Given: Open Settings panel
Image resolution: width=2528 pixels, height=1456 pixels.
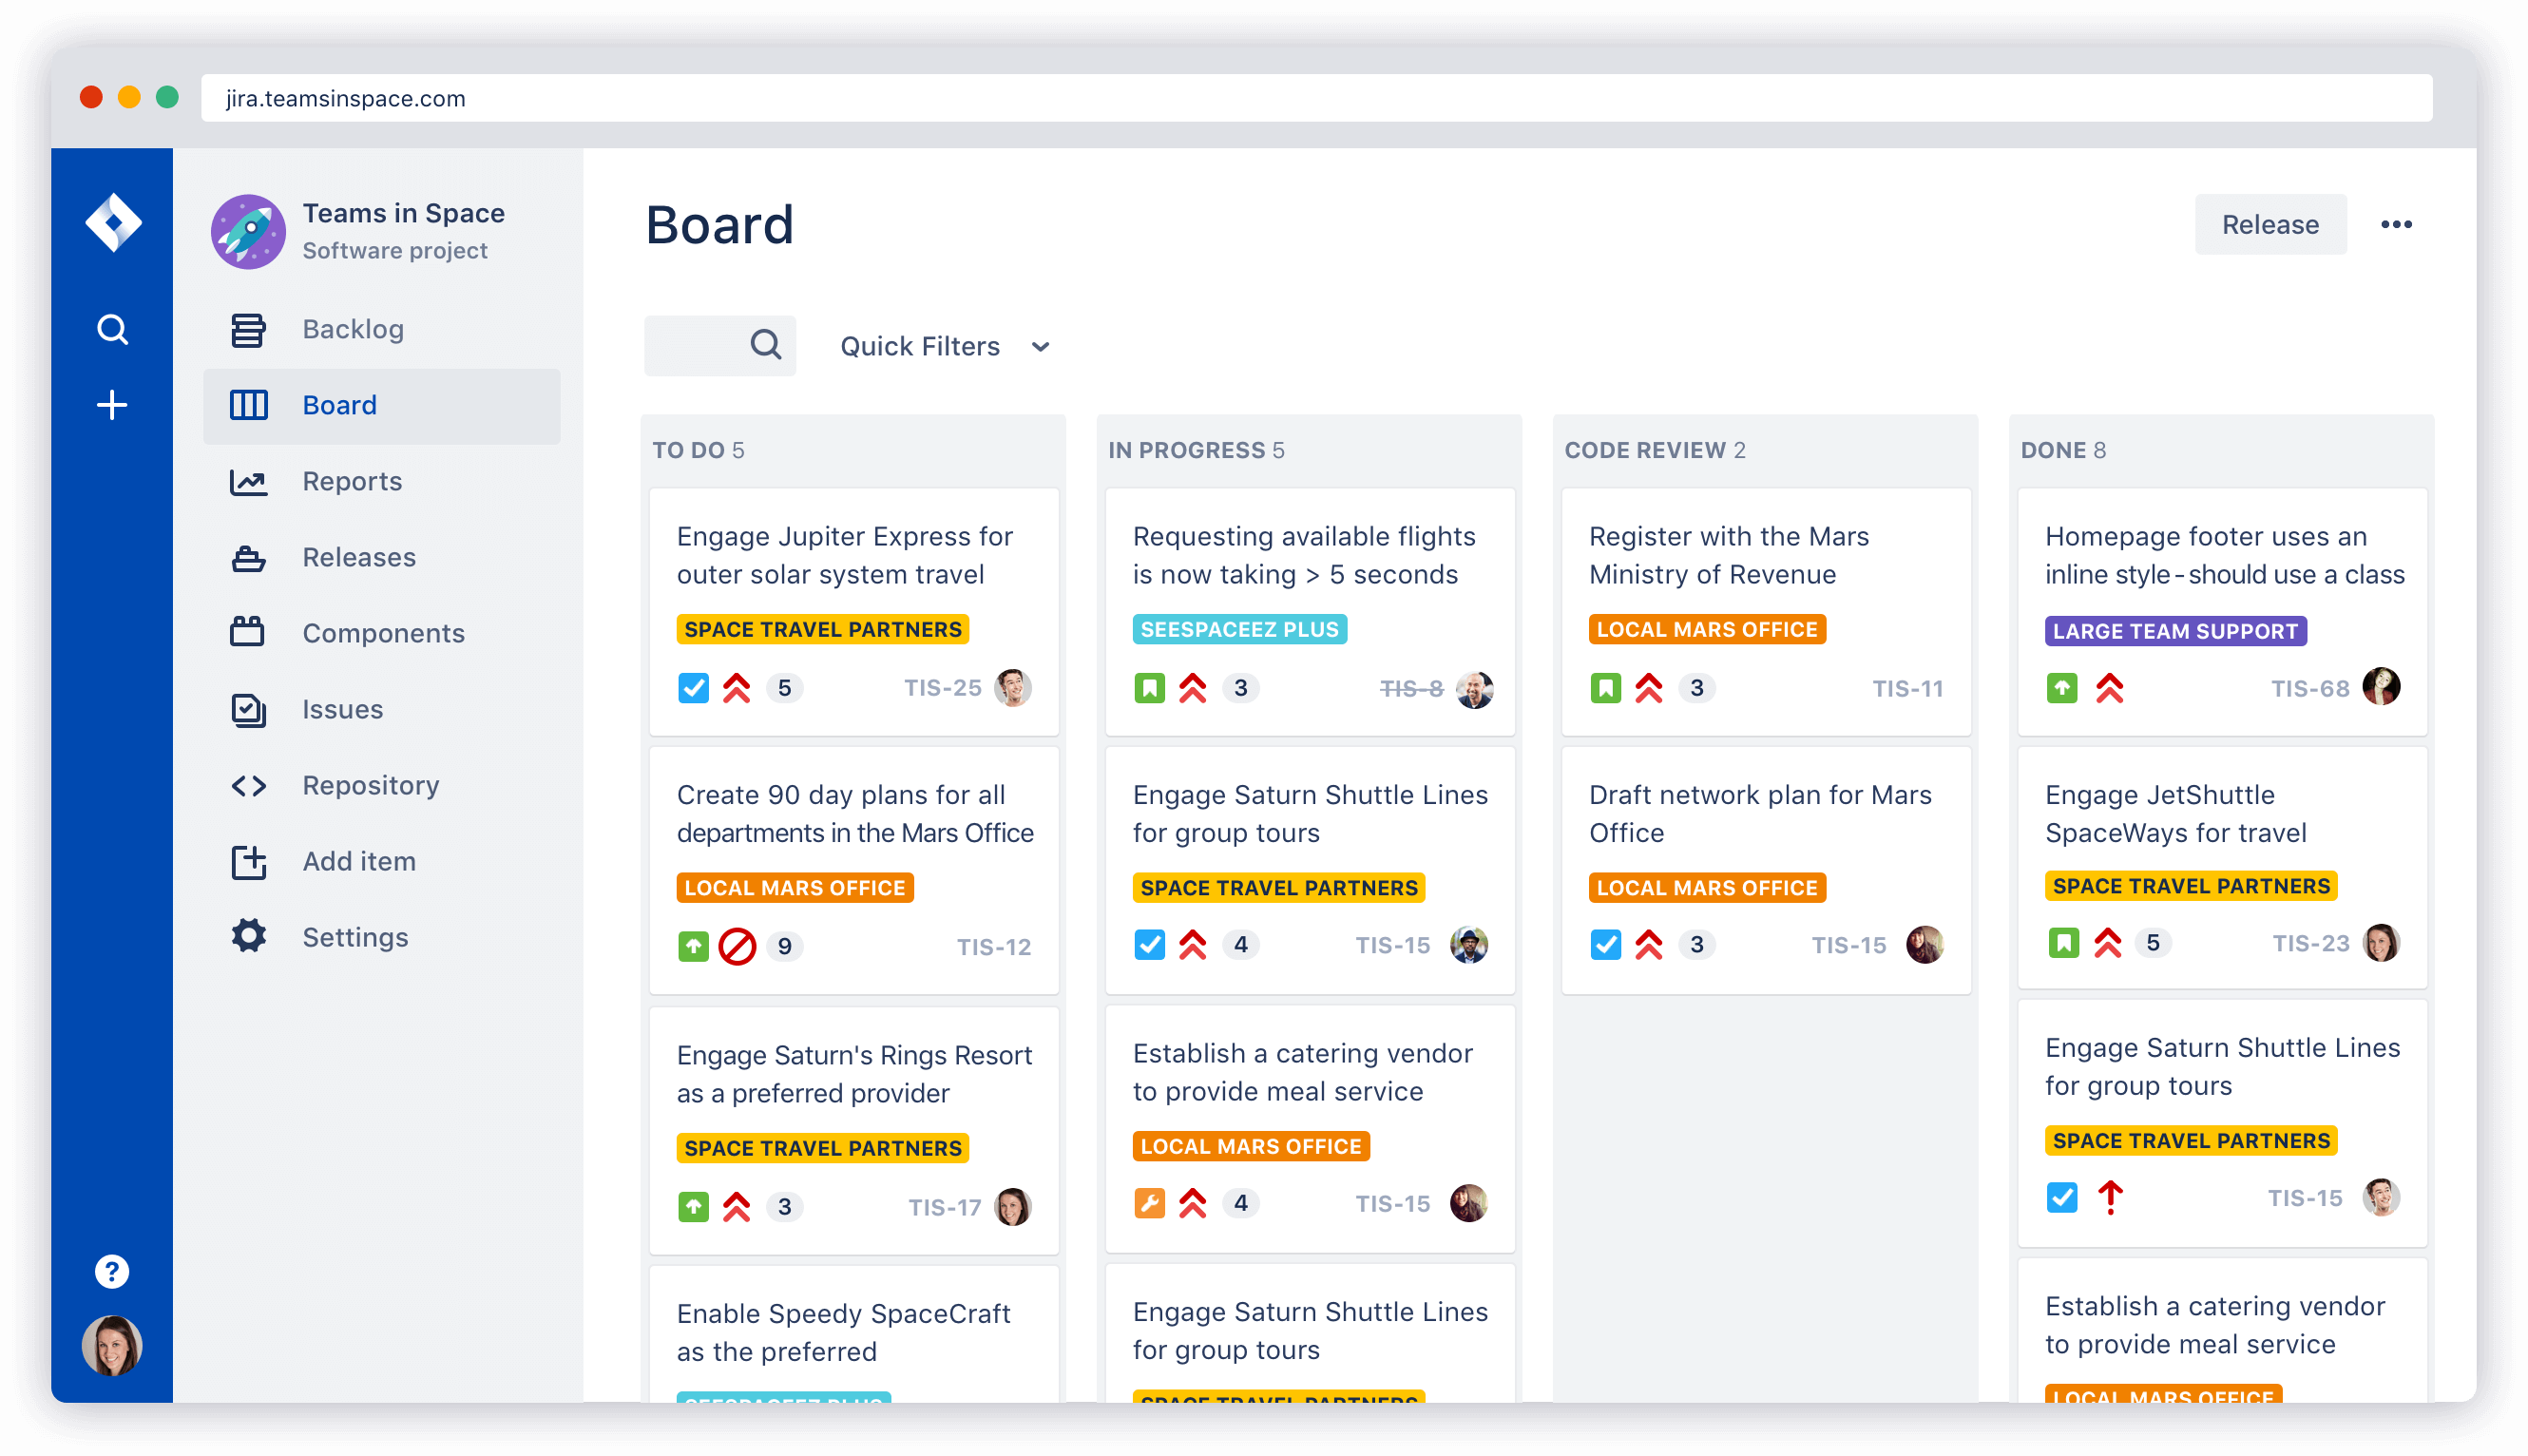Looking at the screenshot, I should pyautogui.click(x=354, y=937).
